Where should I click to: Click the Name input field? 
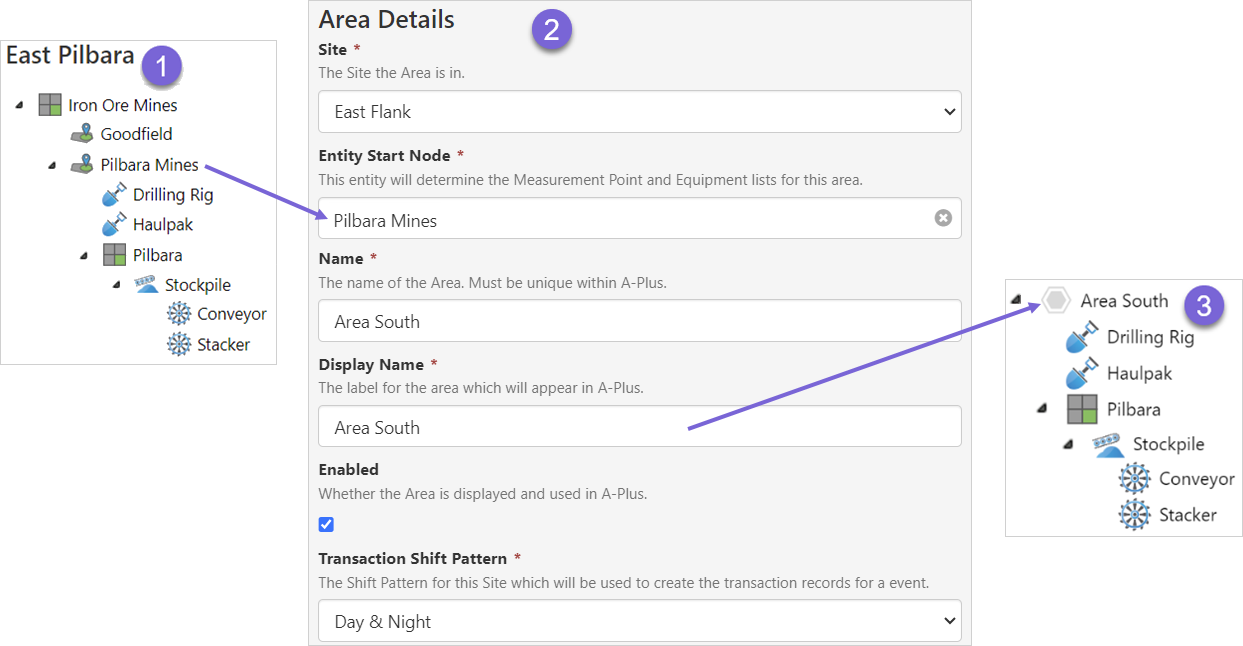[639, 321]
